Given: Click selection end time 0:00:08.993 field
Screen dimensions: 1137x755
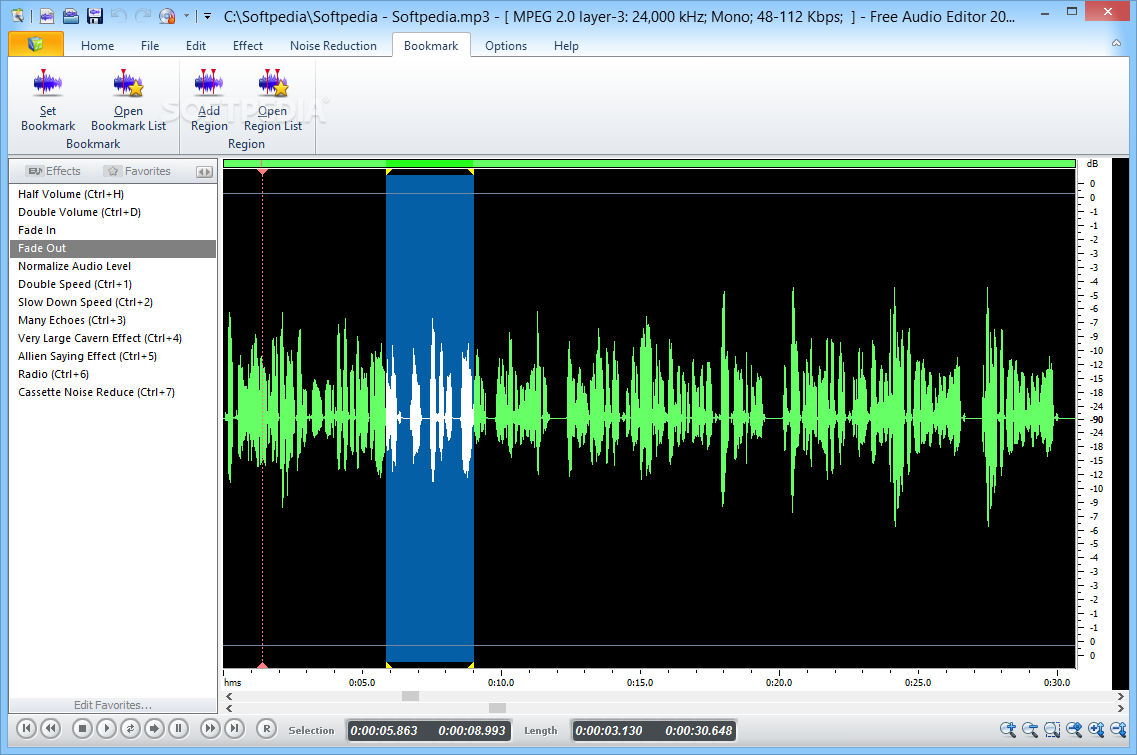Looking at the screenshot, I should 472,731.
